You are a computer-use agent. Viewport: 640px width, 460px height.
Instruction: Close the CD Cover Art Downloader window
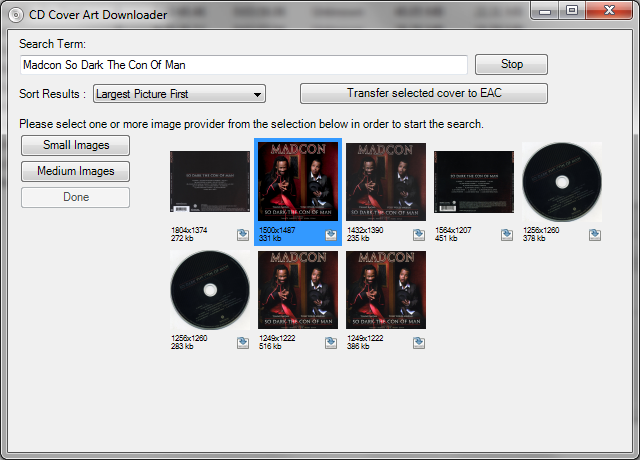pyautogui.click(x=609, y=11)
